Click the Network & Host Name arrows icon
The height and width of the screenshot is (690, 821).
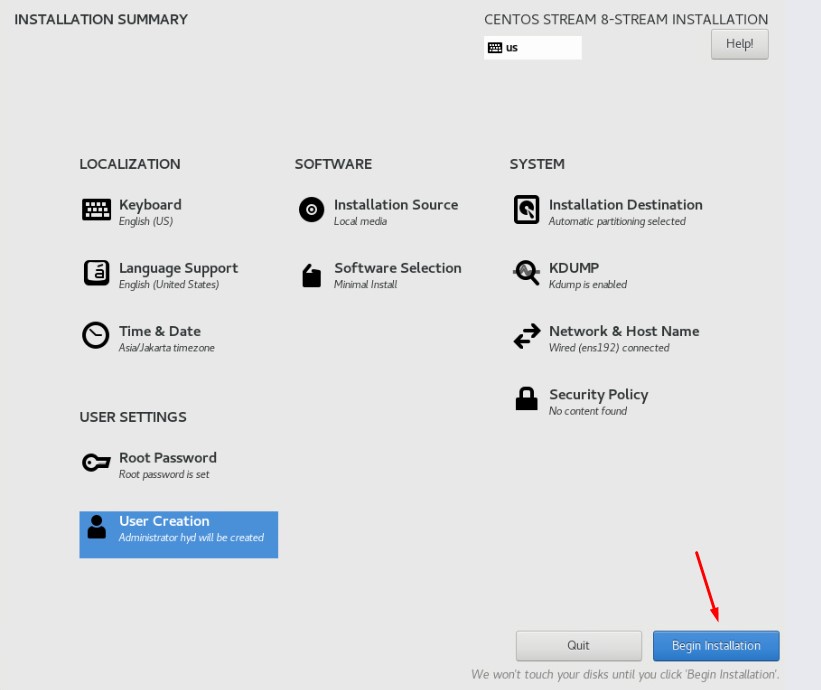[526, 337]
